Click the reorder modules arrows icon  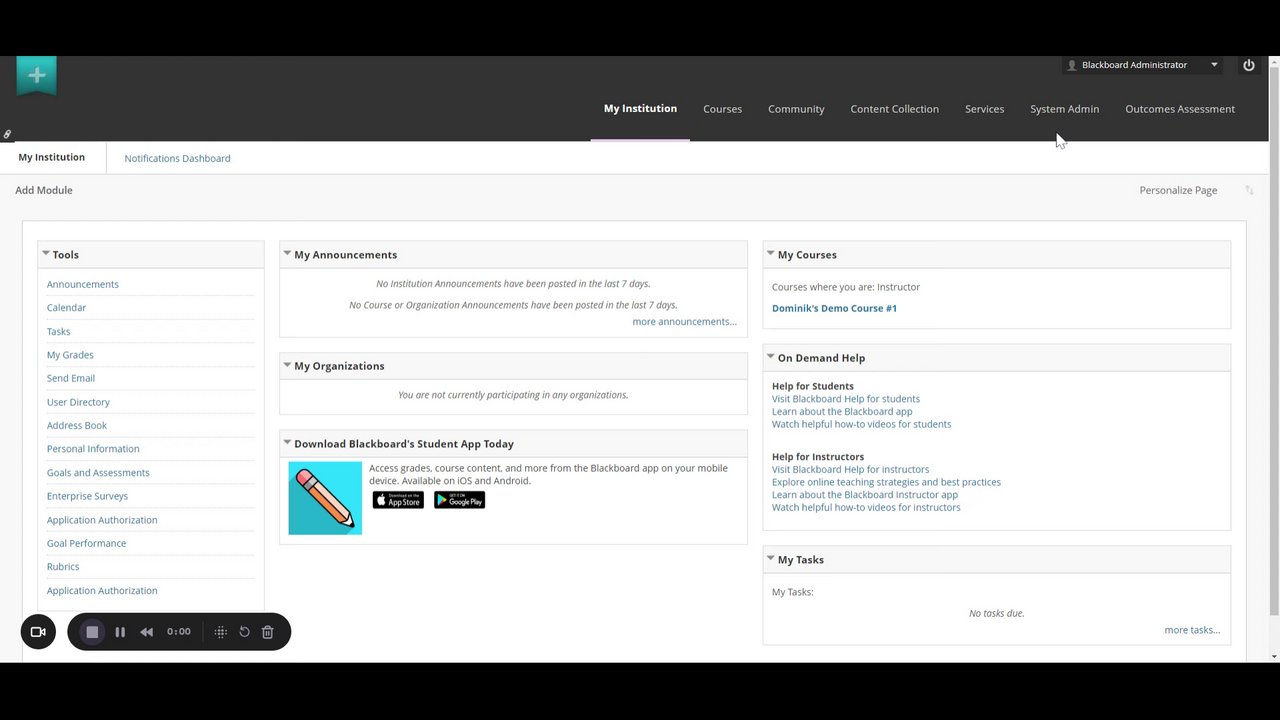coord(1249,190)
